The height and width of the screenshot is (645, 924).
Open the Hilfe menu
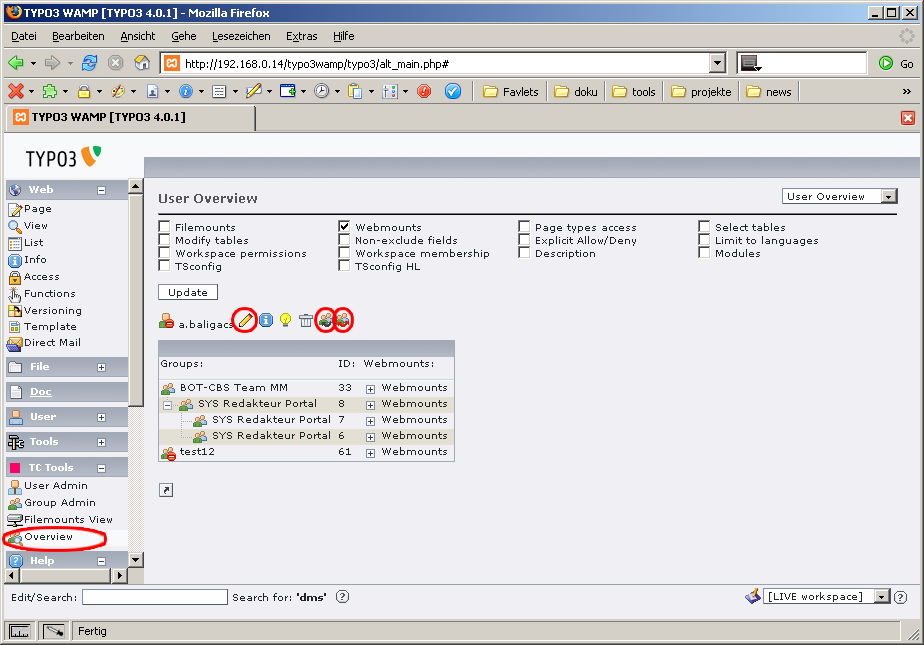[x=344, y=36]
